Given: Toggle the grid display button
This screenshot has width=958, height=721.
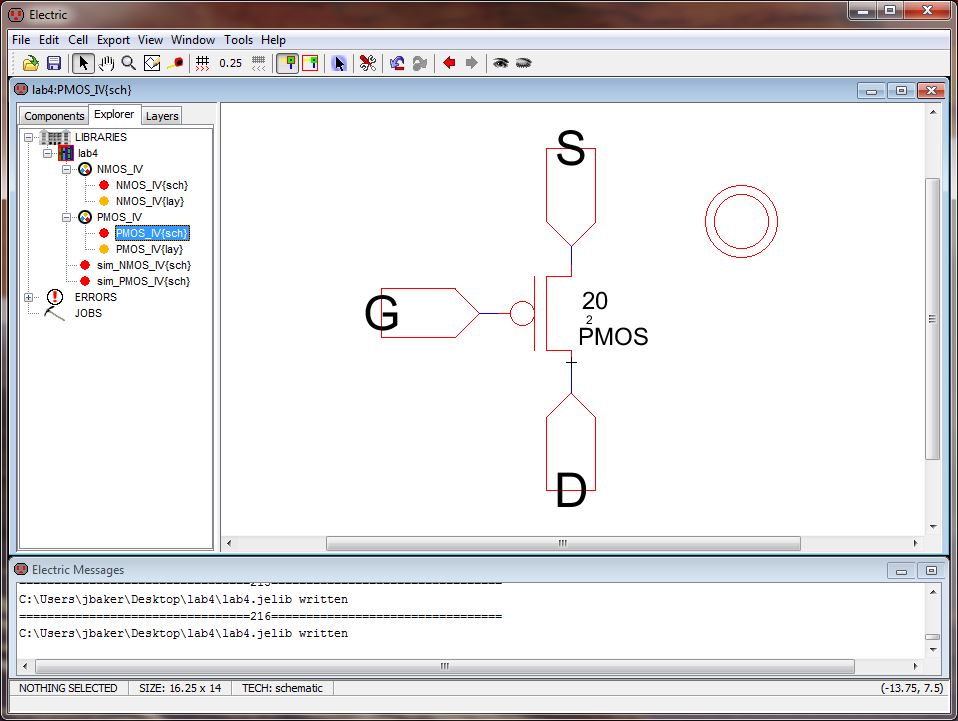Looking at the screenshot, I should [x=202, y=63].
